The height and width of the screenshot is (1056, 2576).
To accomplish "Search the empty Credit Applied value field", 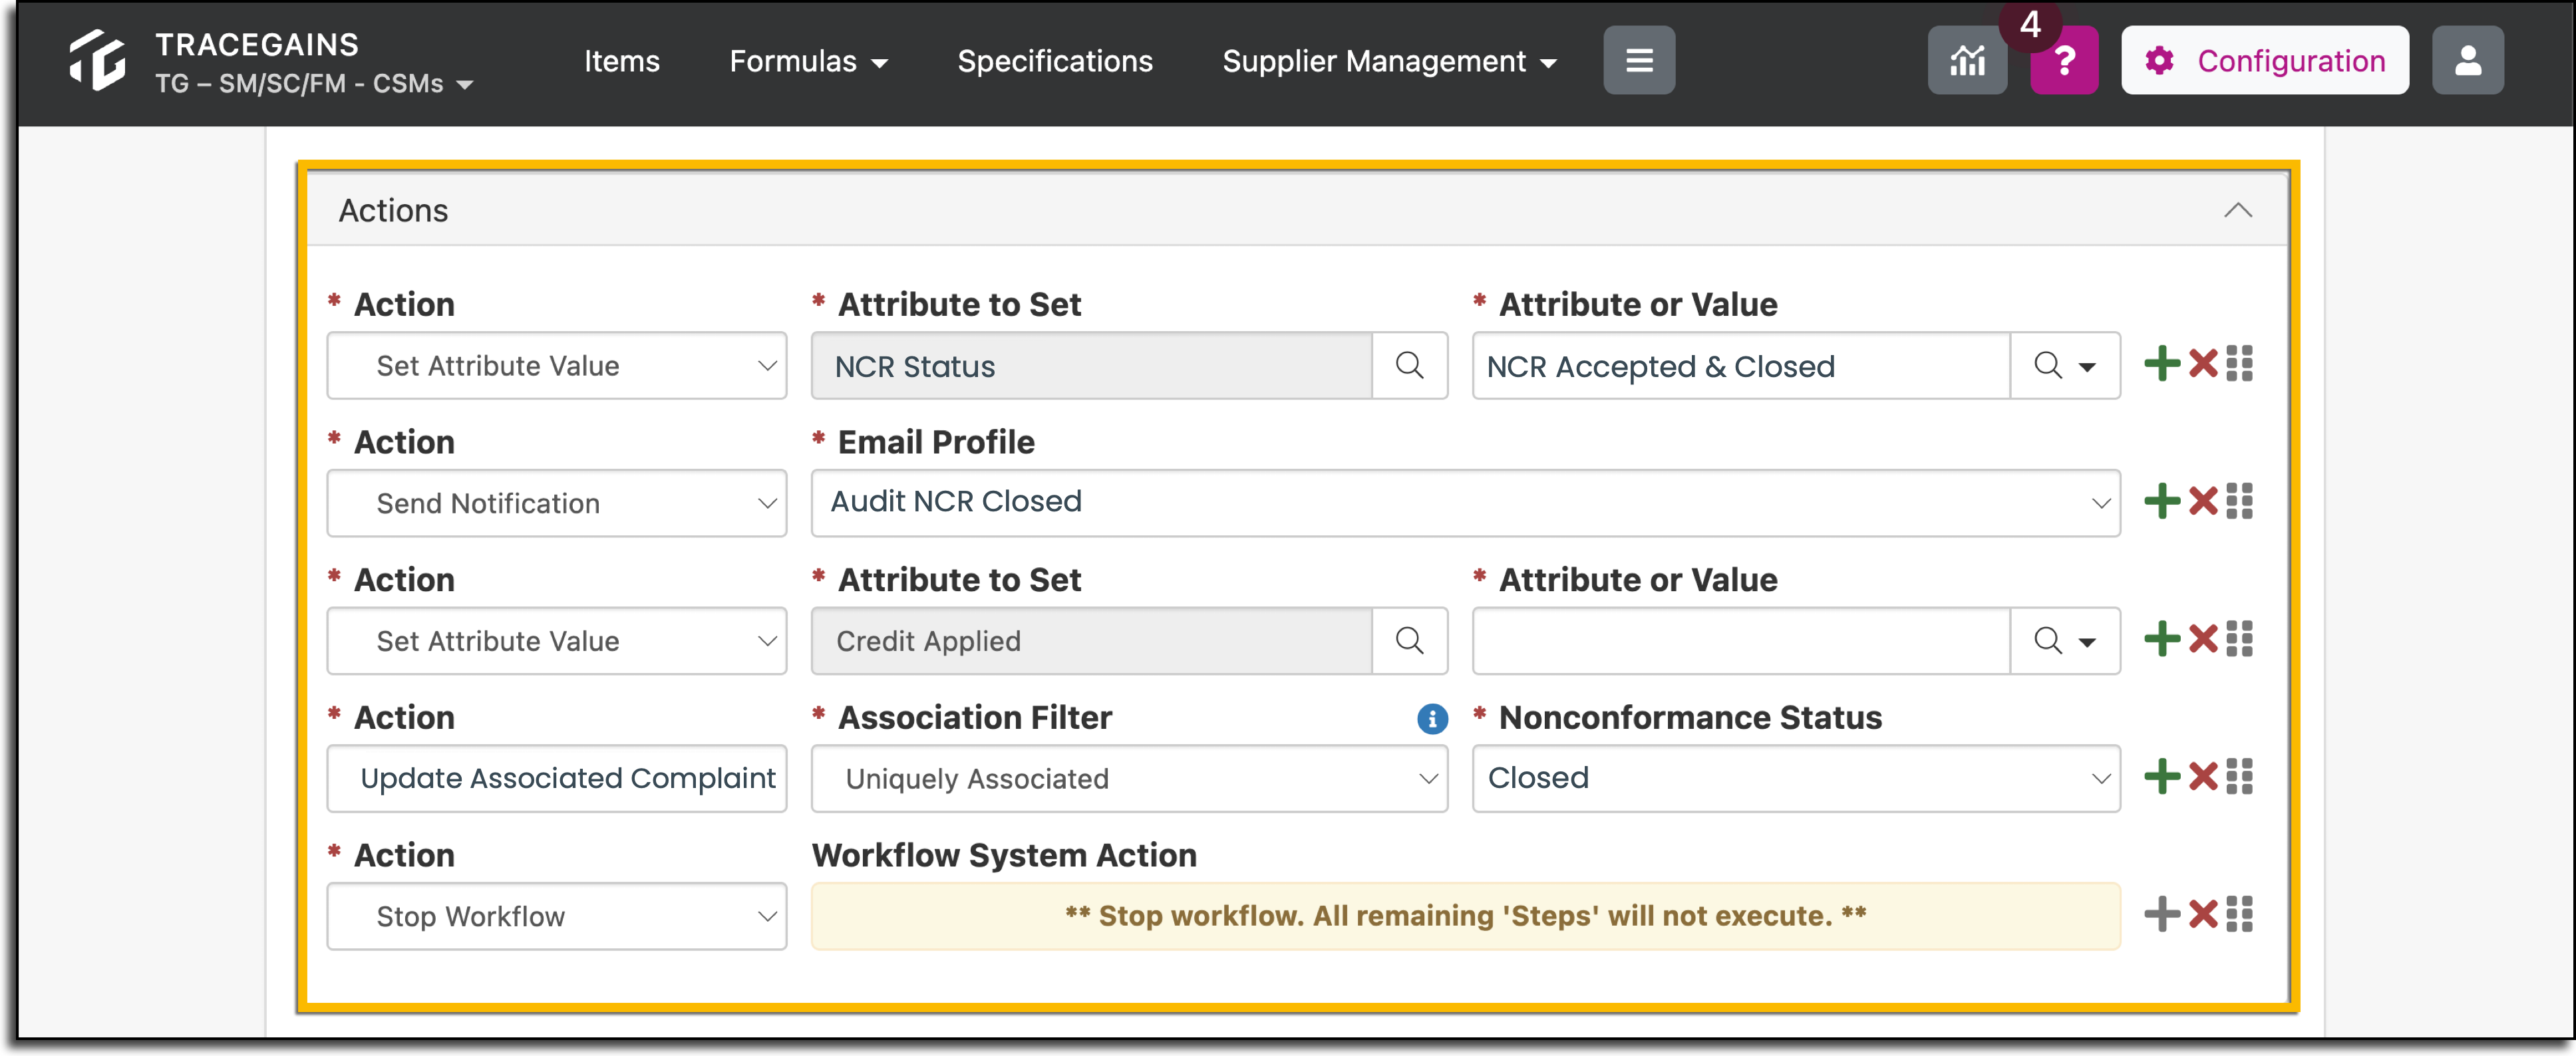I will (2064, 641).
